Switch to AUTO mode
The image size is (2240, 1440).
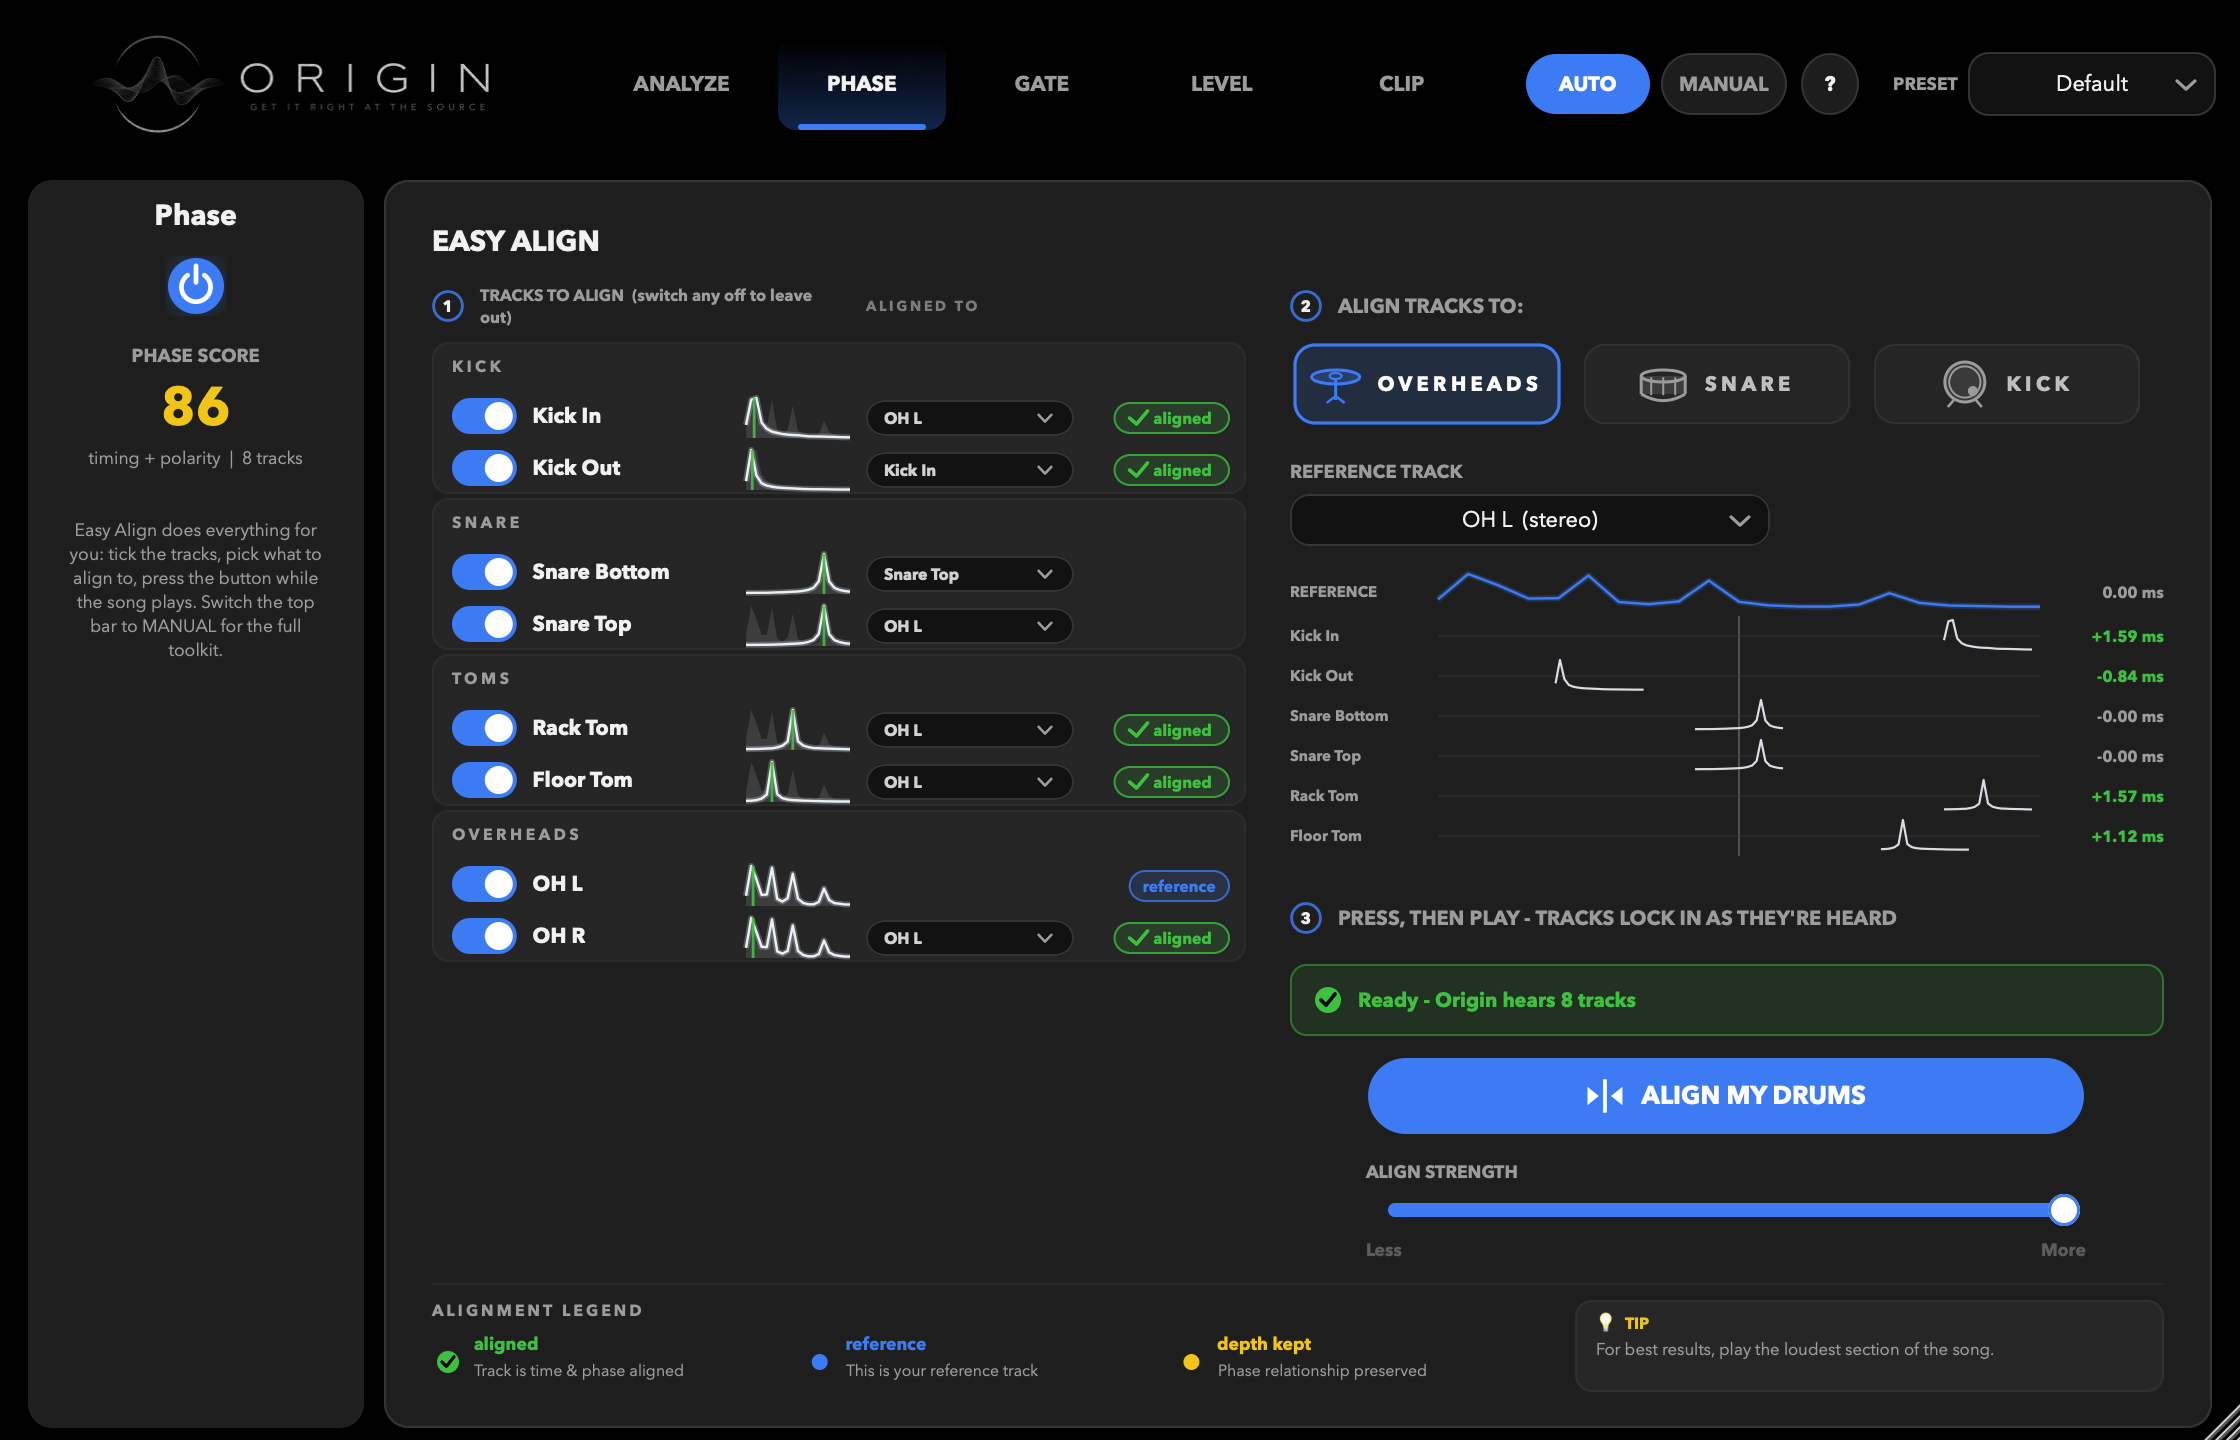click(x=1587, y=84)
